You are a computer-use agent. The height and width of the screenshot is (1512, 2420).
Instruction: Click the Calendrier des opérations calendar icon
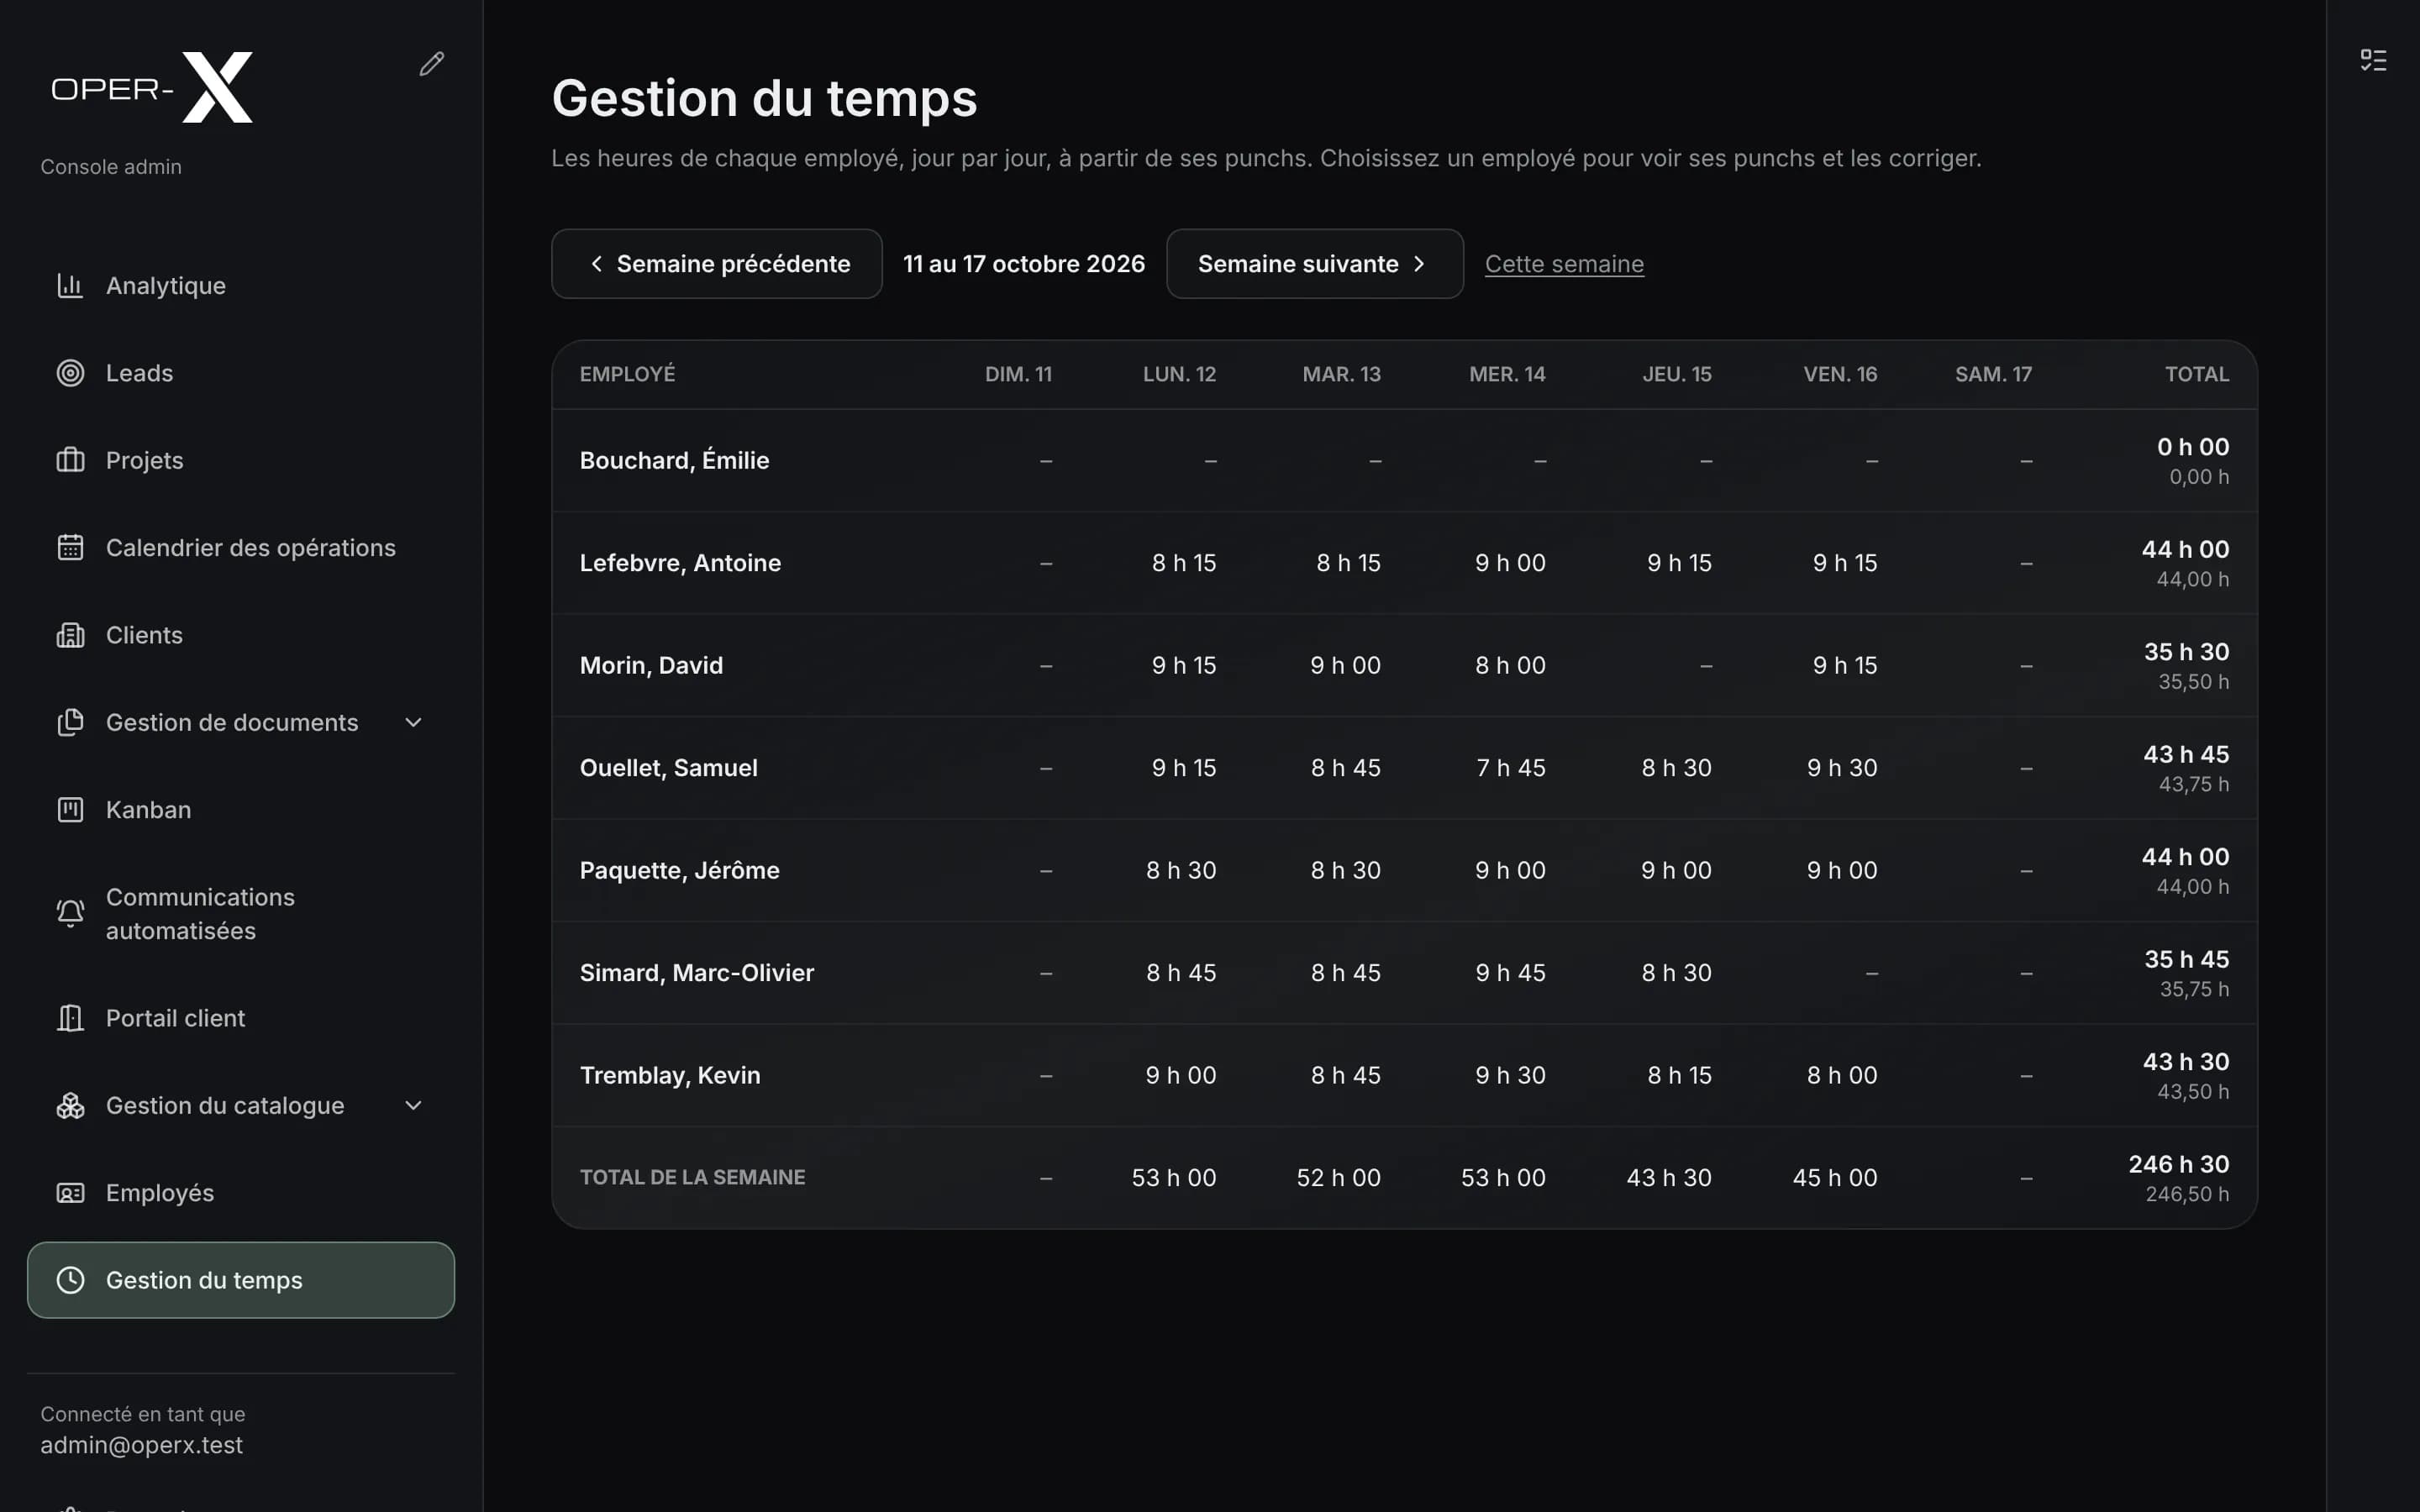(x=70, y=548)
